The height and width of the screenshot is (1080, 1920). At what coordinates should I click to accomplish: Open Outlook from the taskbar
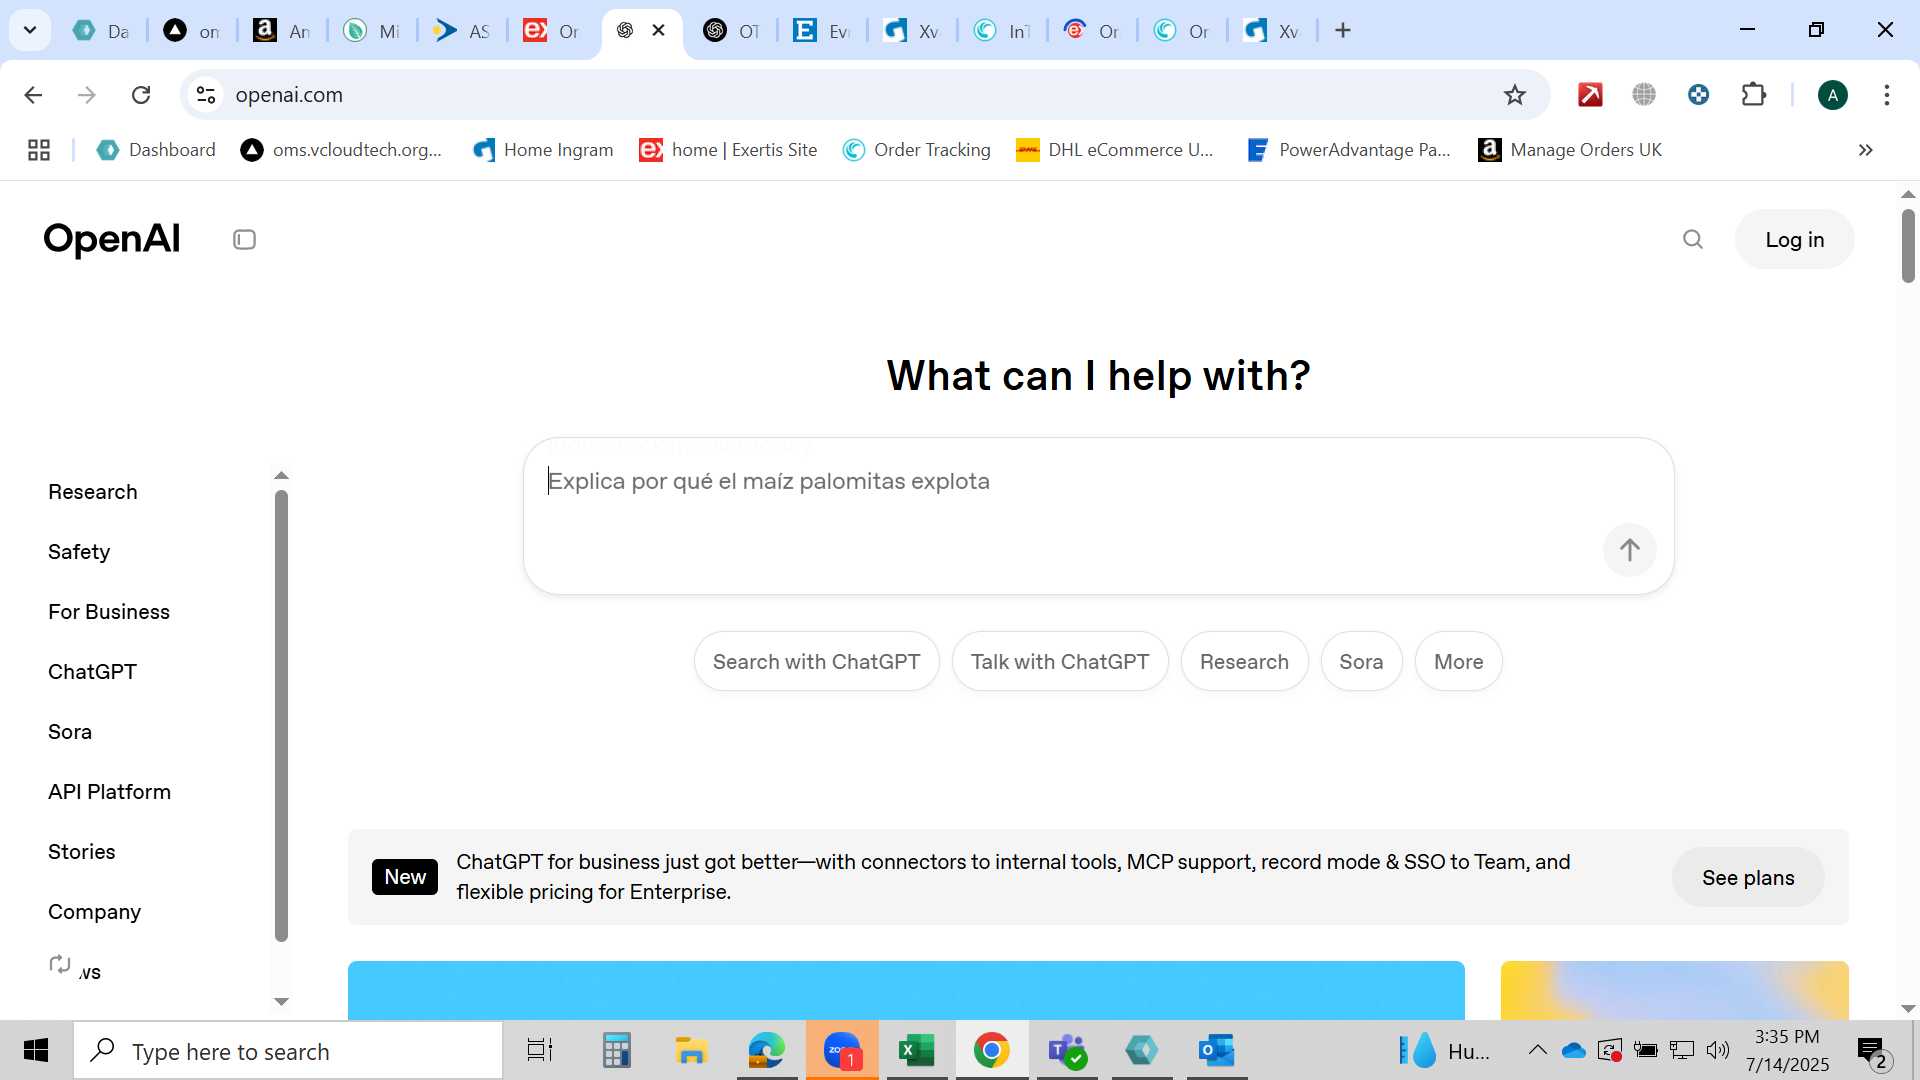tap(1216, 1051)
